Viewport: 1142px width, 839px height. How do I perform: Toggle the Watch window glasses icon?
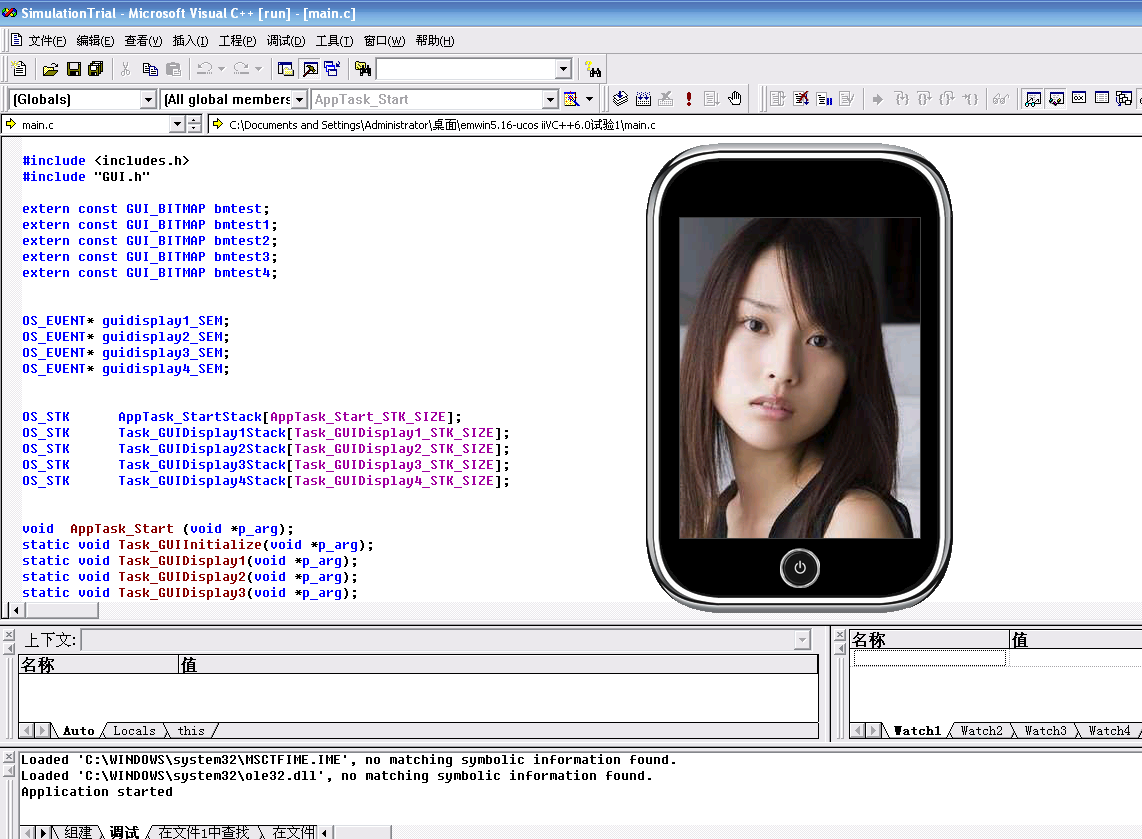pos(1033,99)
